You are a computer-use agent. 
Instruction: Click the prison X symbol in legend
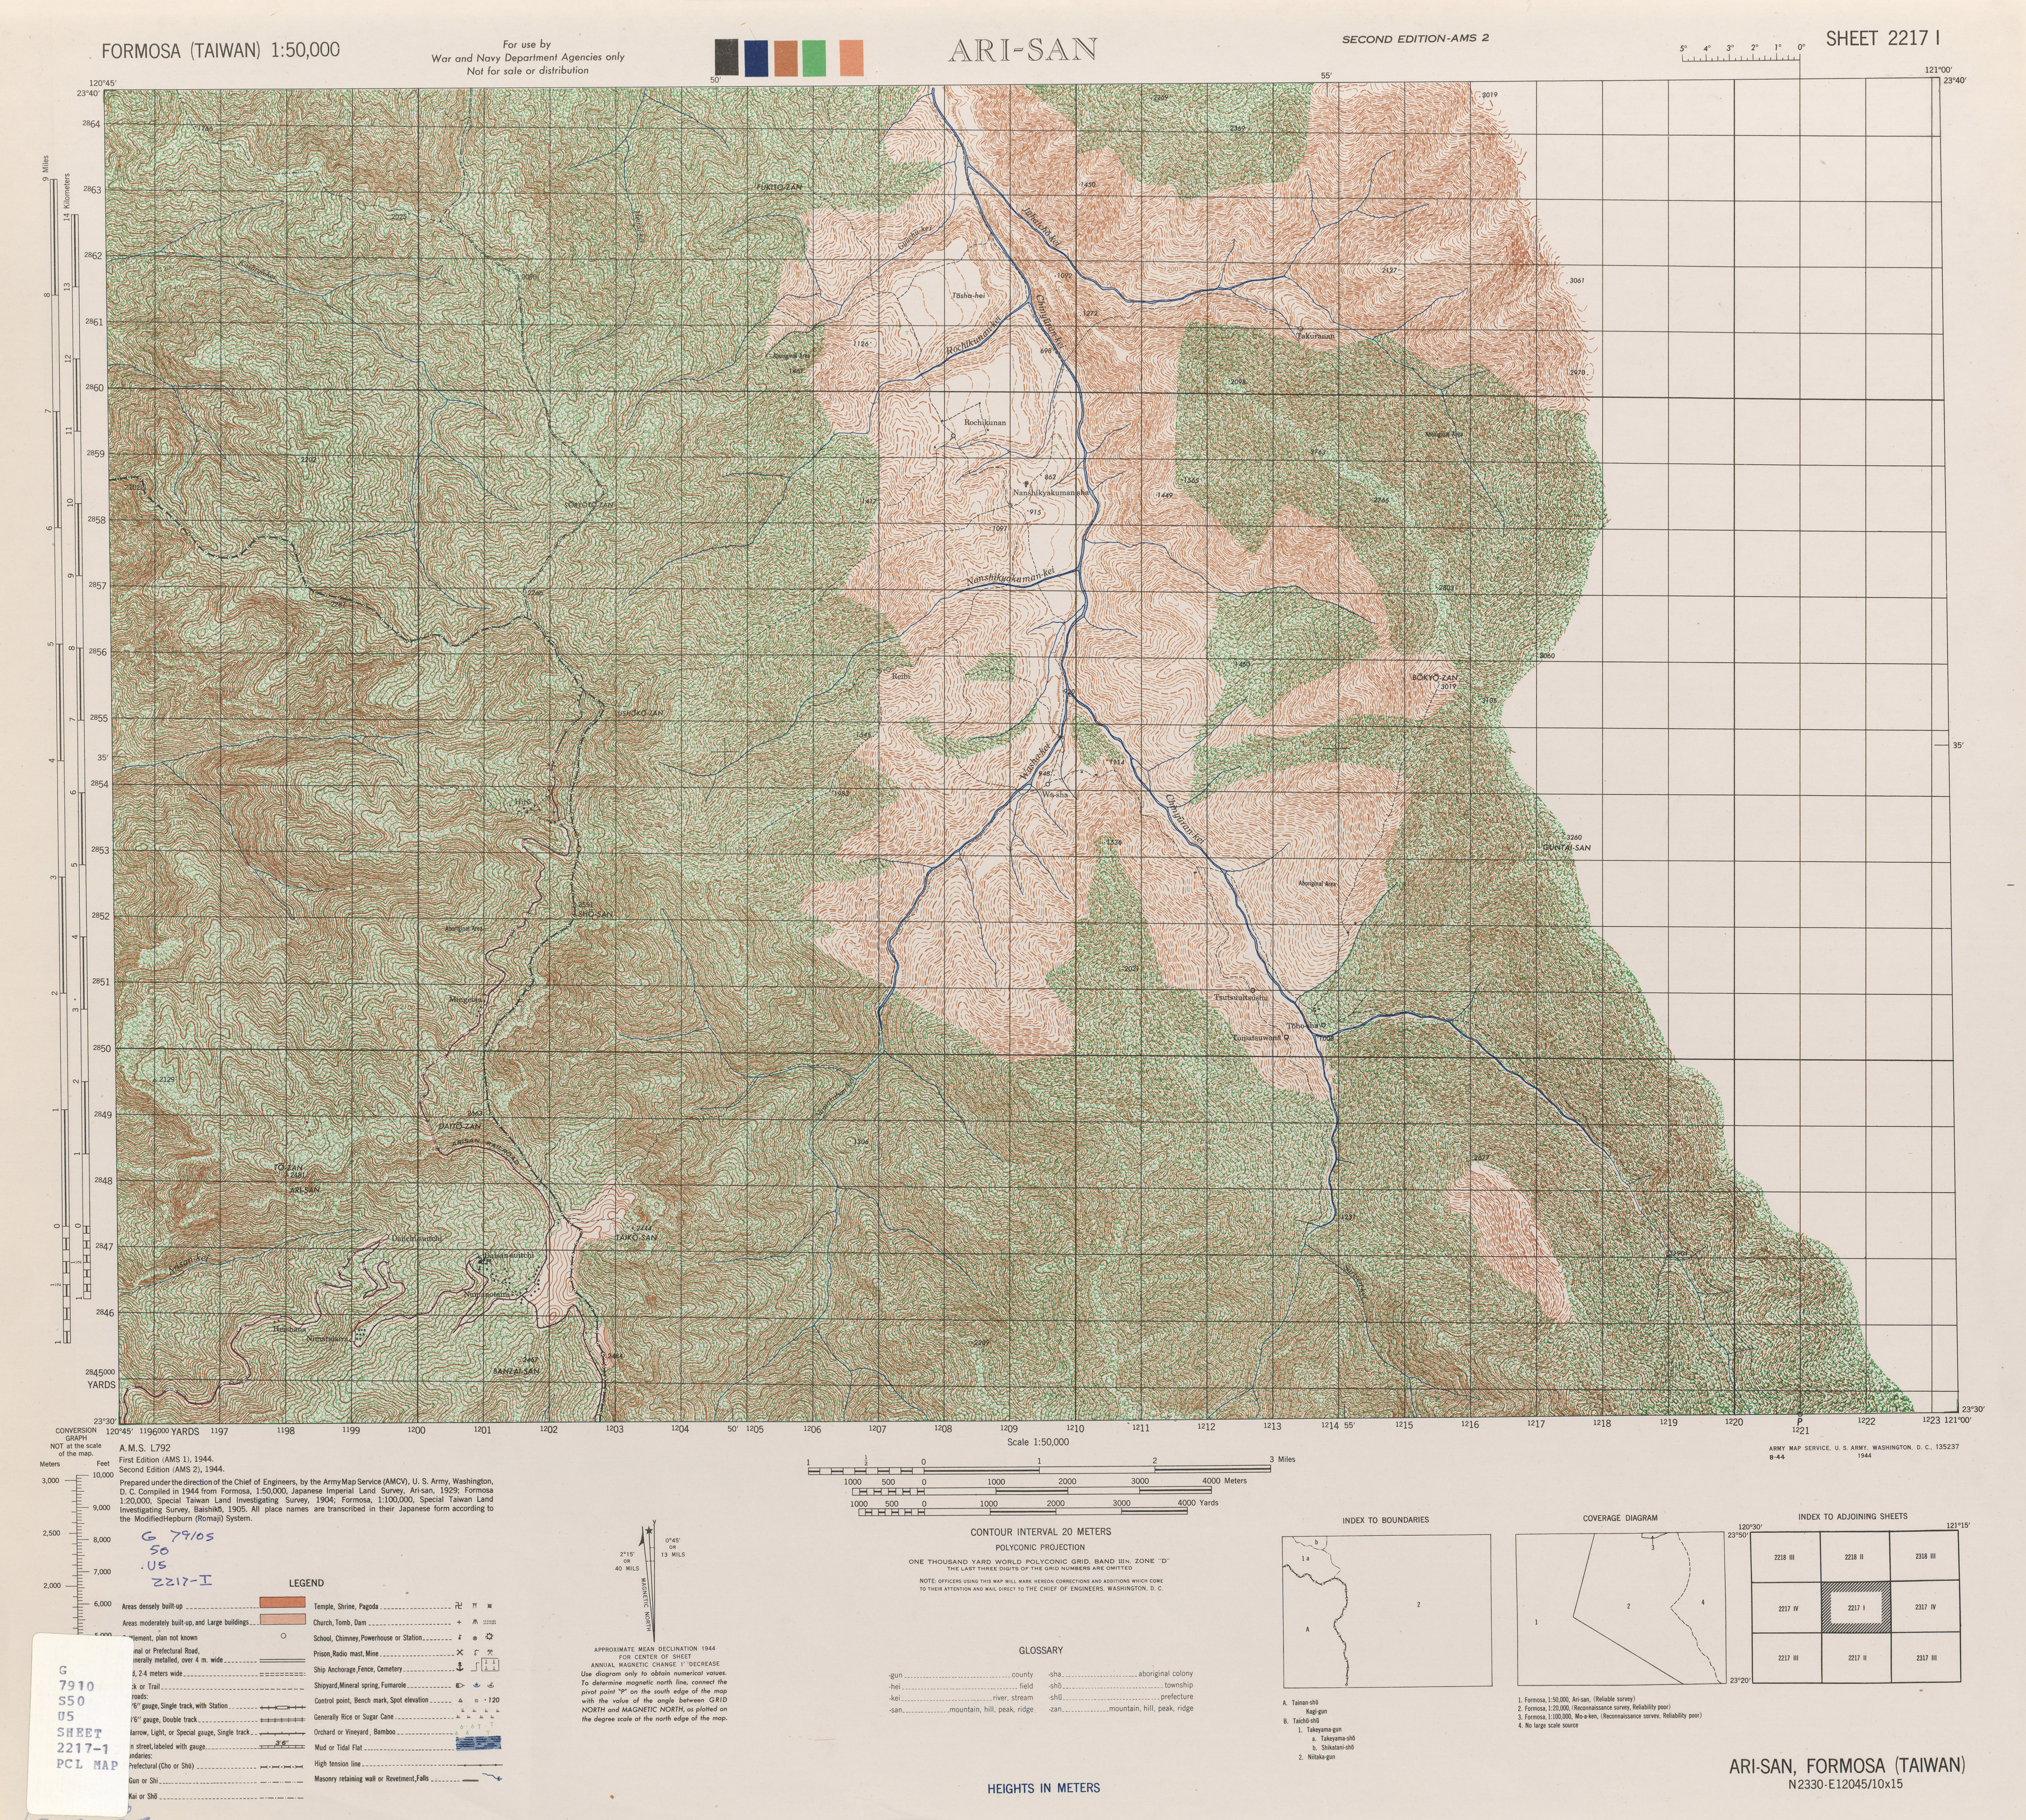[460, 1653]
